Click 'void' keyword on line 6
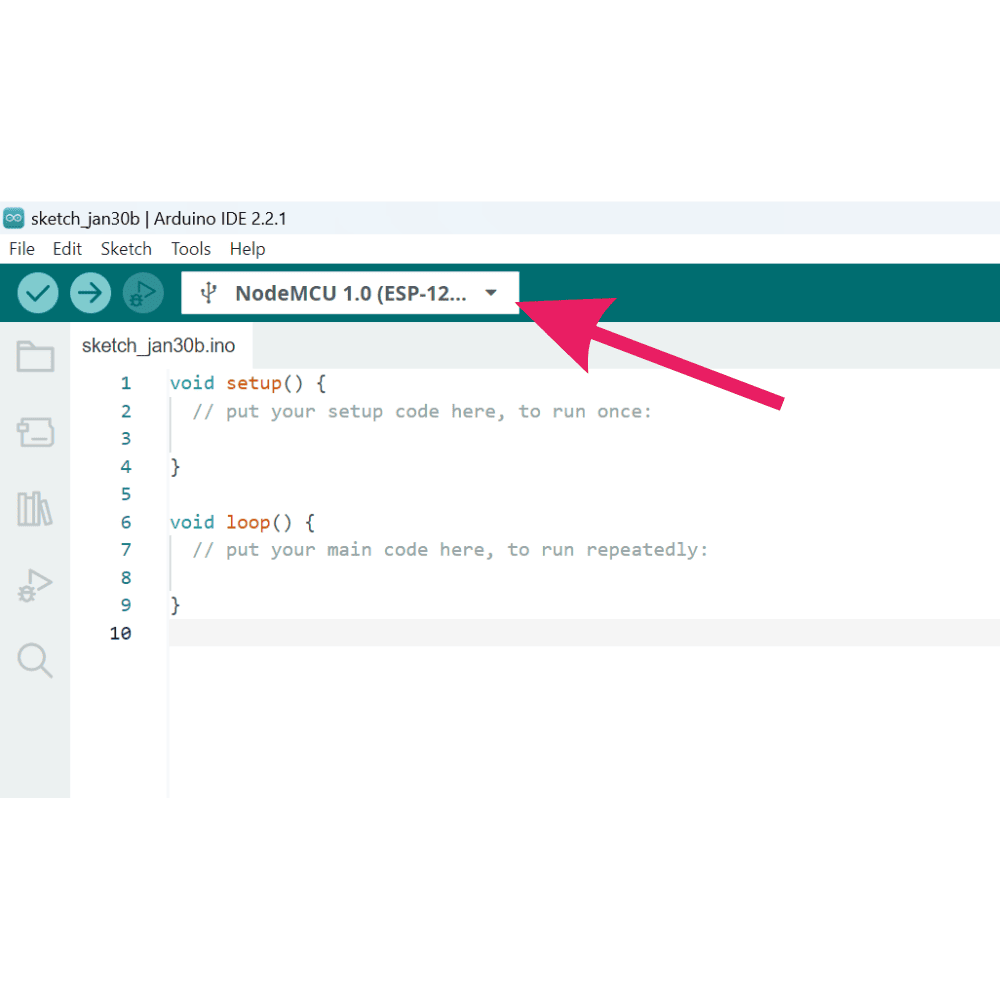 point(192,522)
